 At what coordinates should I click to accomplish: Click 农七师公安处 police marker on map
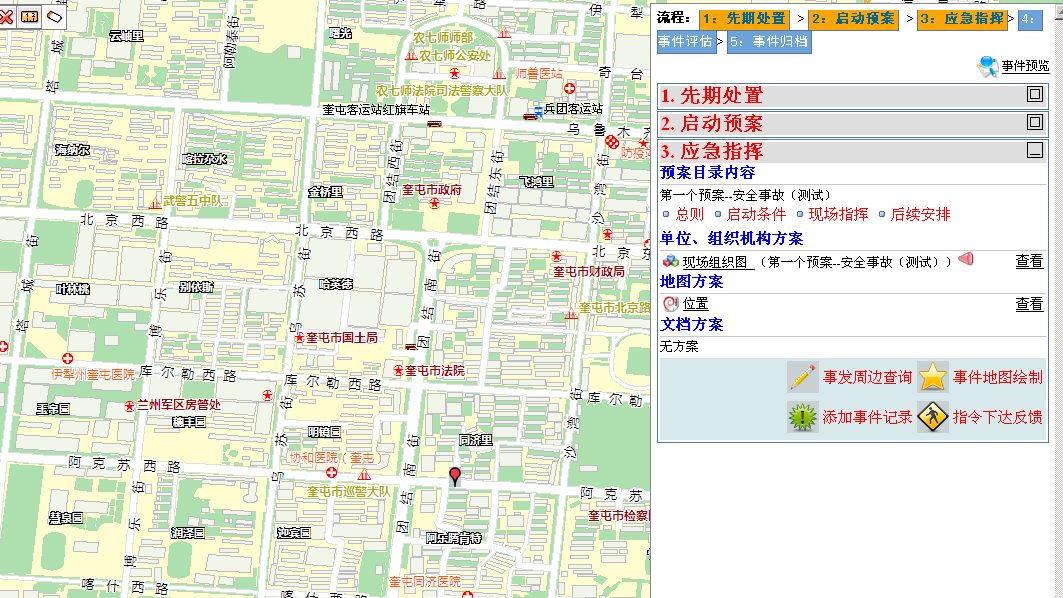[x=411, y=56]
